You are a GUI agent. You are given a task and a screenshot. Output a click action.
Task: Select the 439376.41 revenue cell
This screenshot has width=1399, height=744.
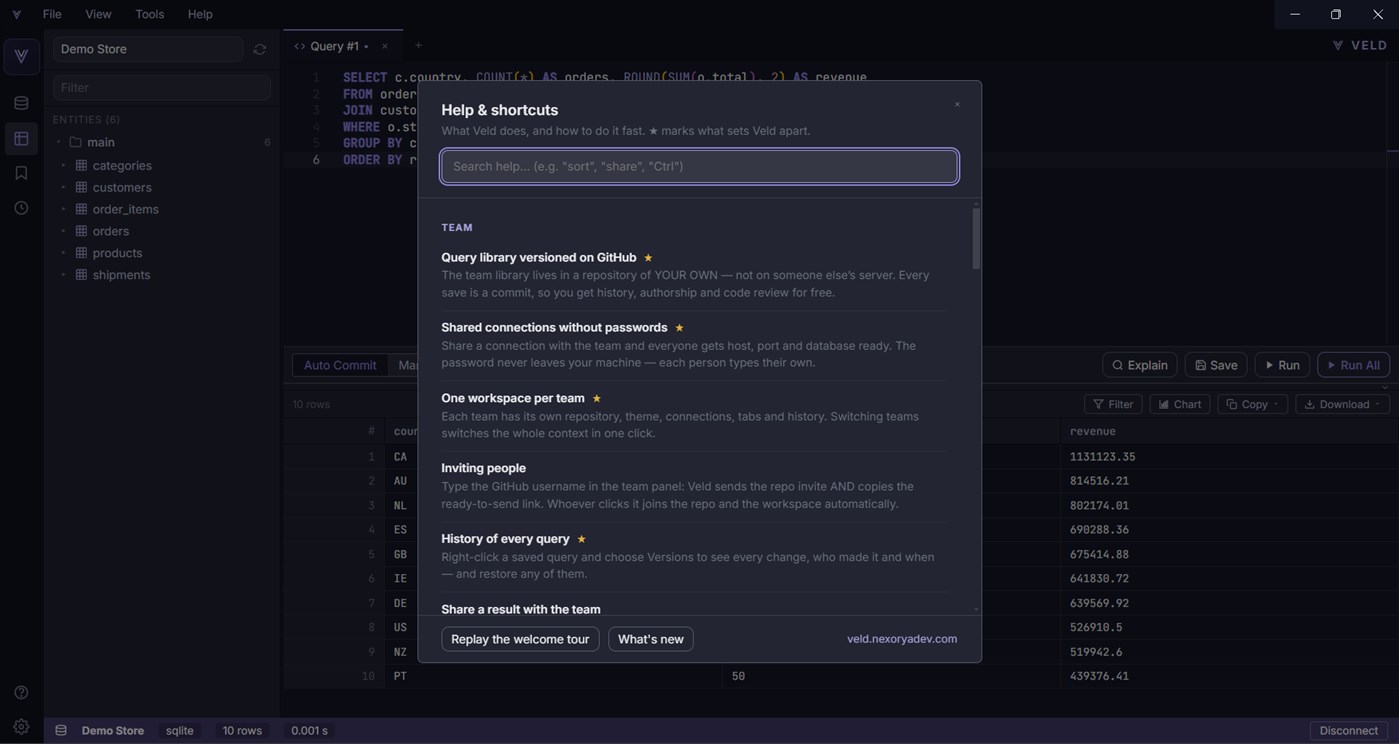pyautogui.click(x=1099, y=676)
